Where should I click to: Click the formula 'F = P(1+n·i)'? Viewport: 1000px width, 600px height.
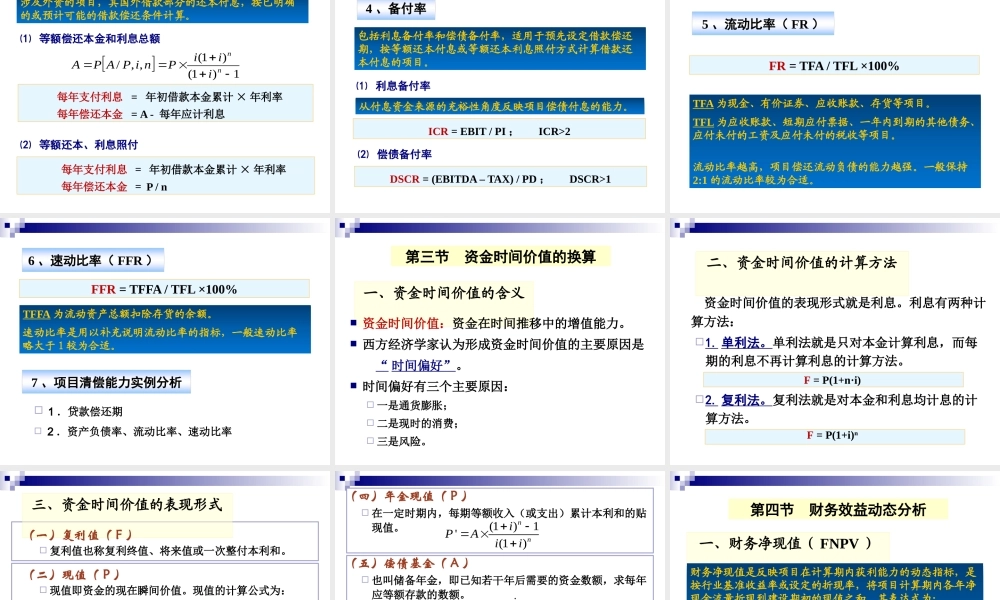(x=833, y=380)
